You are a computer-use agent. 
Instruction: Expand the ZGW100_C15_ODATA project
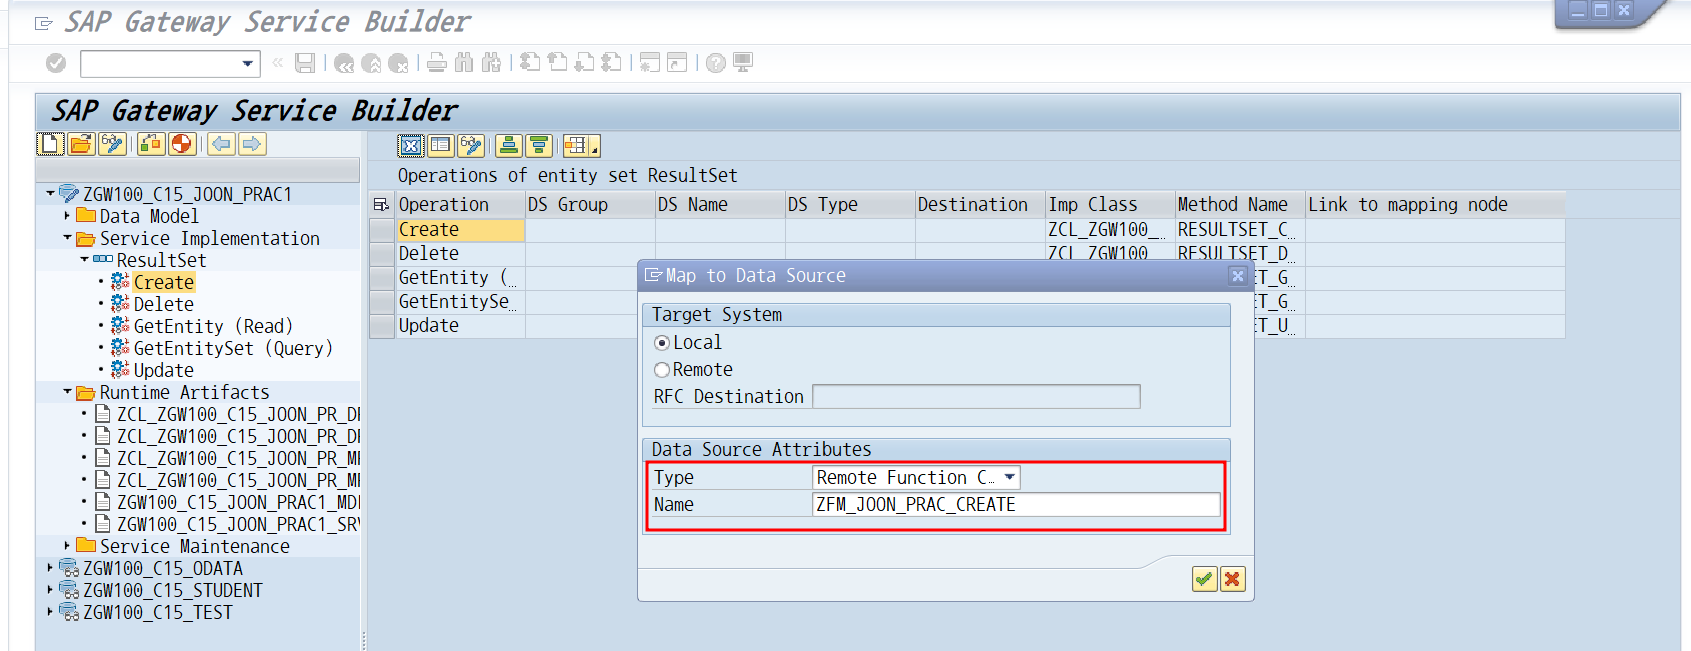coord(50,567)
